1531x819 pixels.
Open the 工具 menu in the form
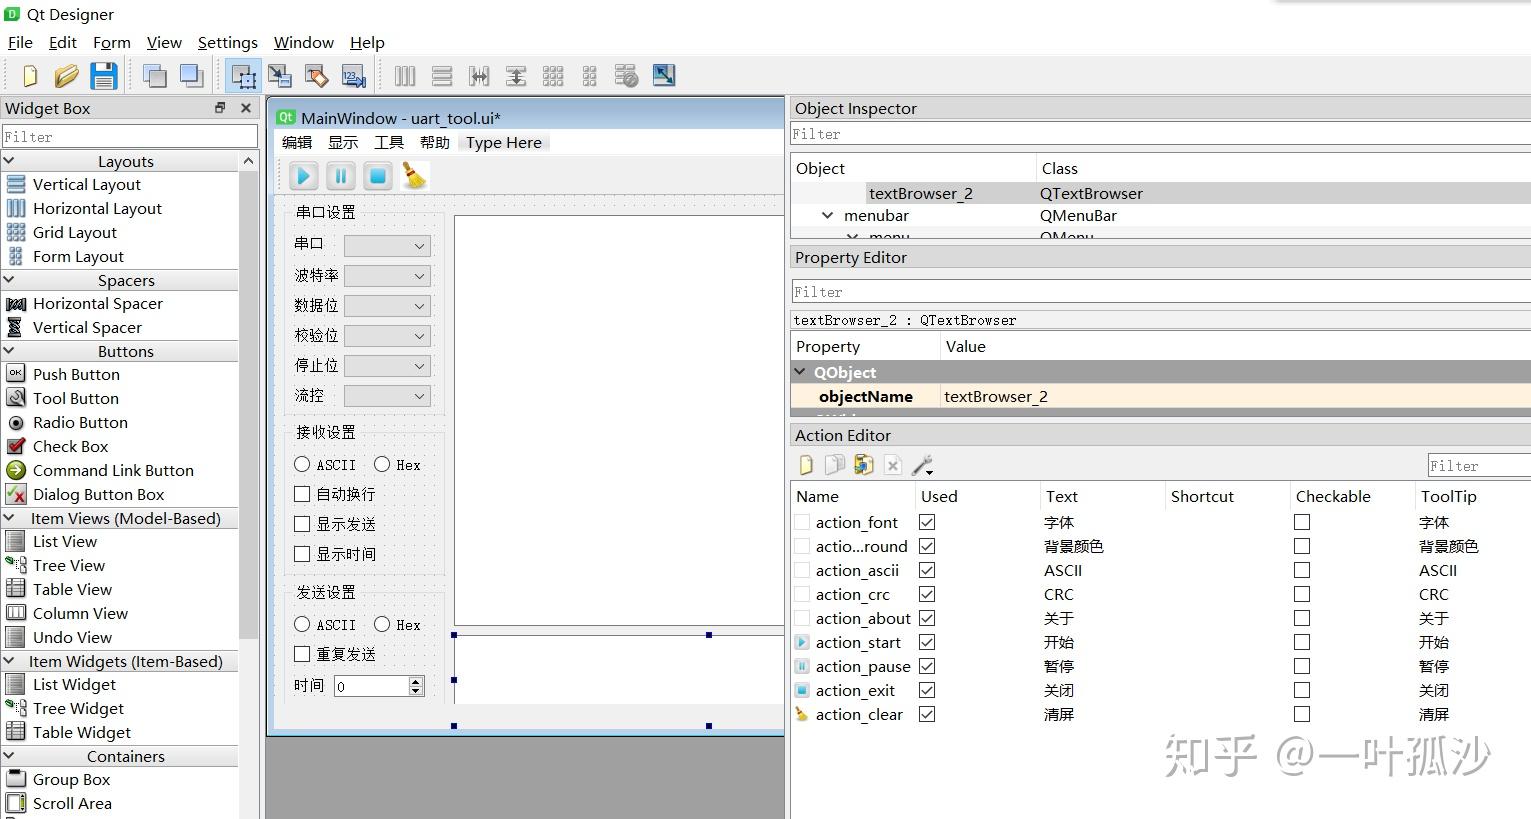[x=389, y=143]
